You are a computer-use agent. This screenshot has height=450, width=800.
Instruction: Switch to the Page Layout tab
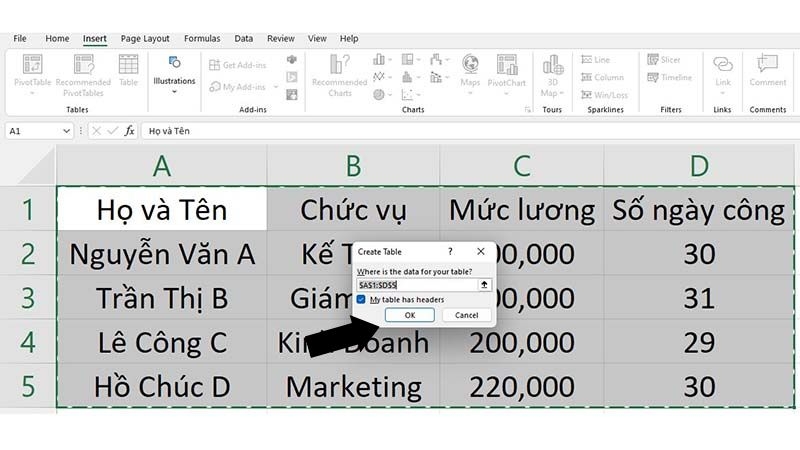pyautogui.click(x=145, y=38)
